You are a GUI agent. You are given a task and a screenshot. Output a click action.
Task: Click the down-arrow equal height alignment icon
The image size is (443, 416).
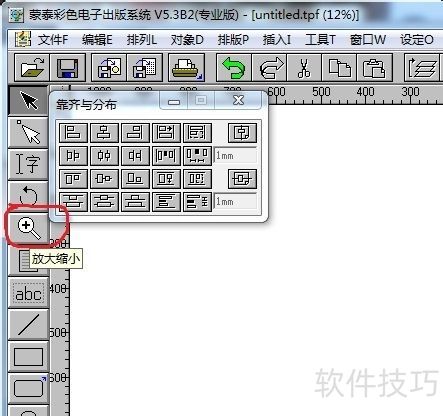click(166, 179)
